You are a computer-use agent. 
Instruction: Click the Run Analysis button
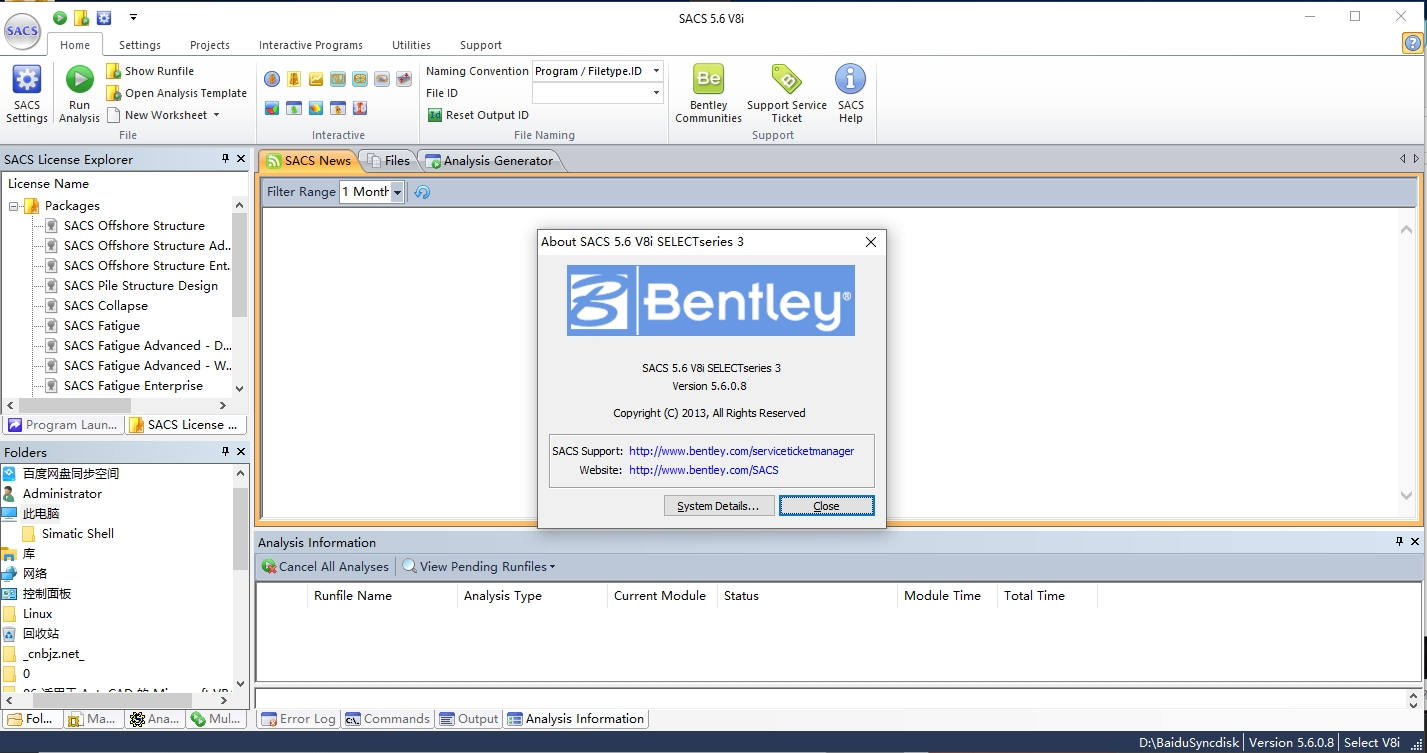(79, 95)
